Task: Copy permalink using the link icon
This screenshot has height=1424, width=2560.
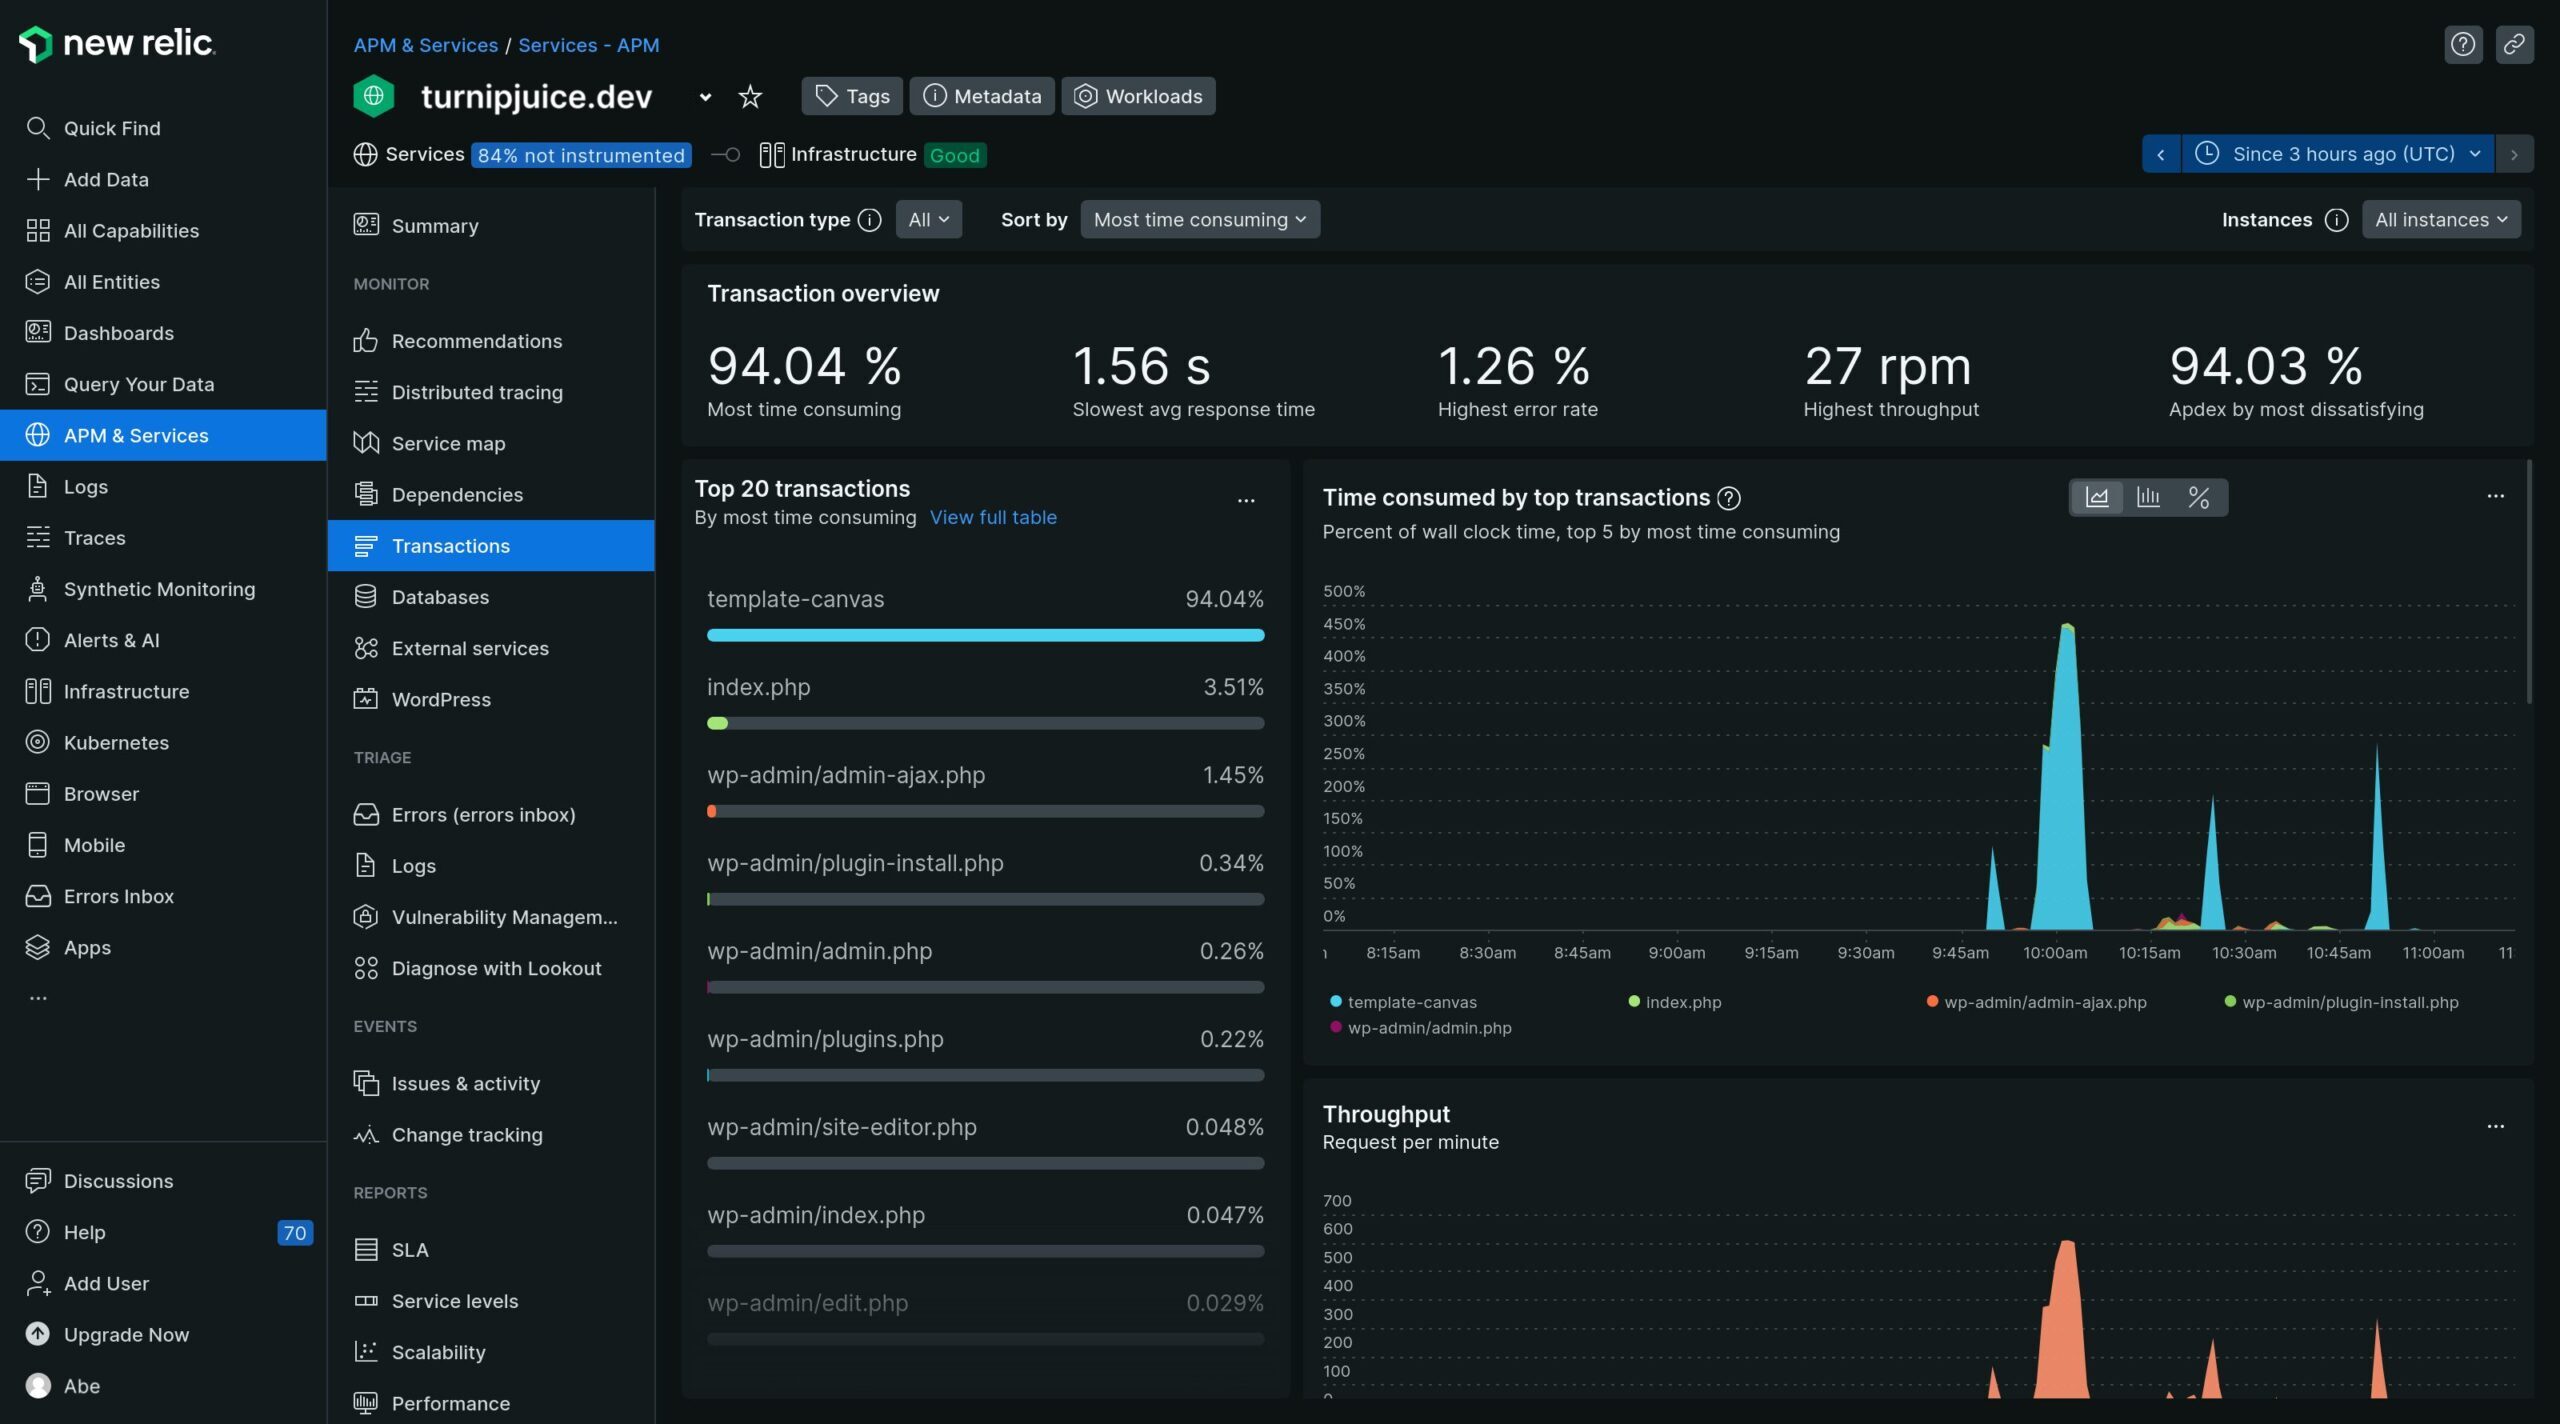Action: [x=2514, y=44]
